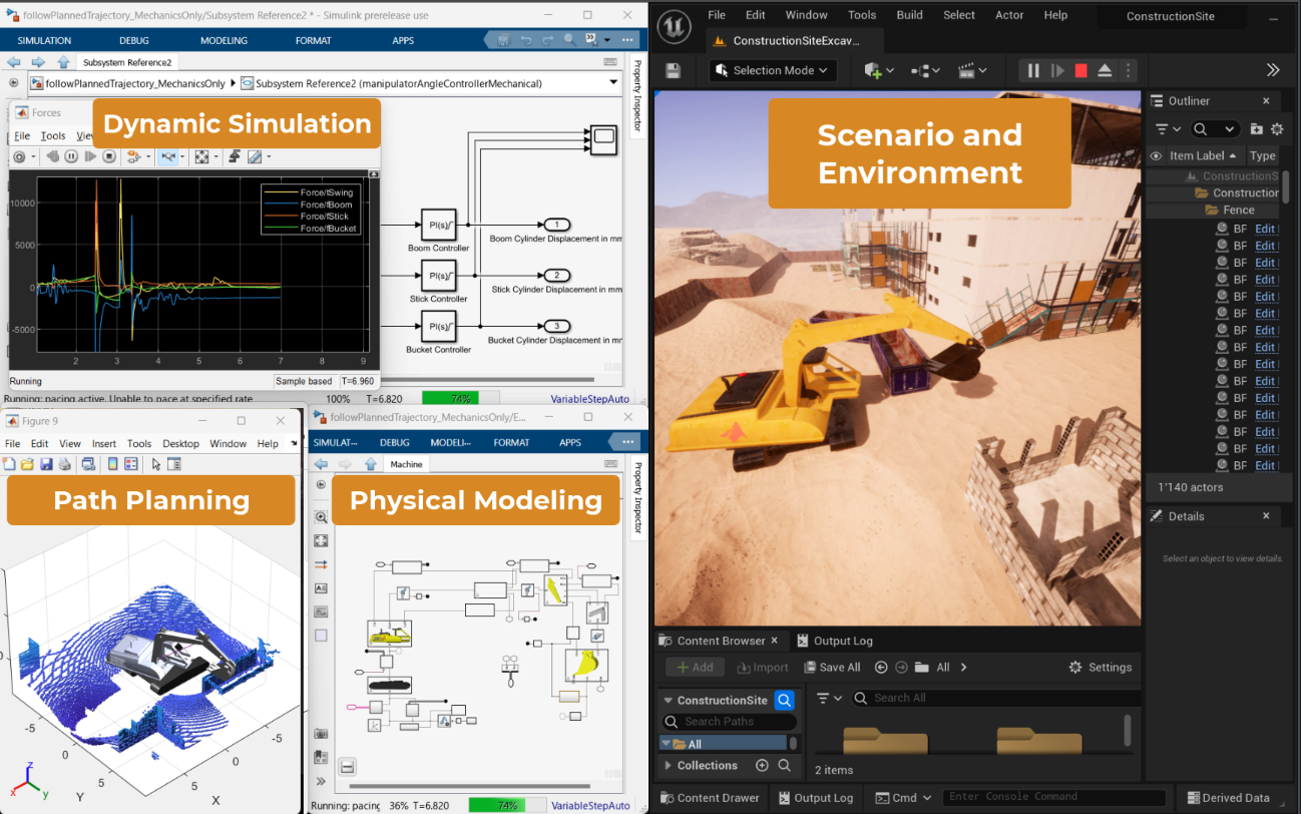Save Figure 9 with the disk icon
This screenshot has height=814, width=1301.
tap(46, 464)
